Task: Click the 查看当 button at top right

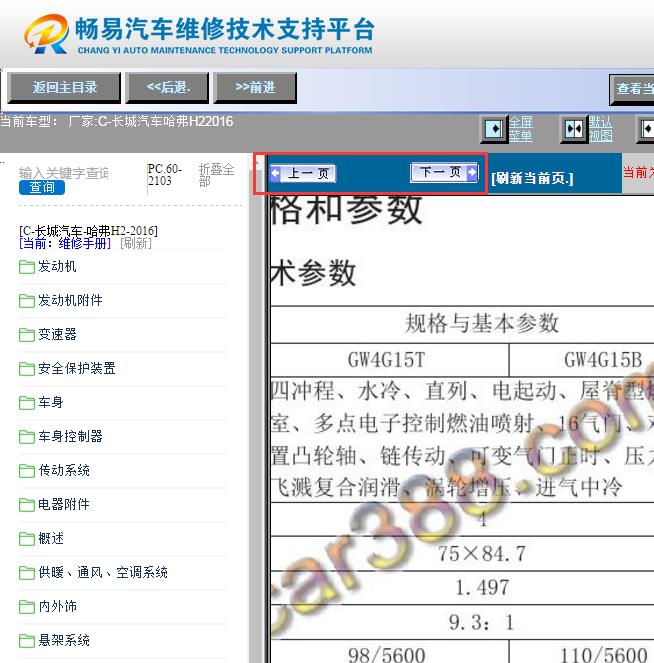Action: (632, 89)
